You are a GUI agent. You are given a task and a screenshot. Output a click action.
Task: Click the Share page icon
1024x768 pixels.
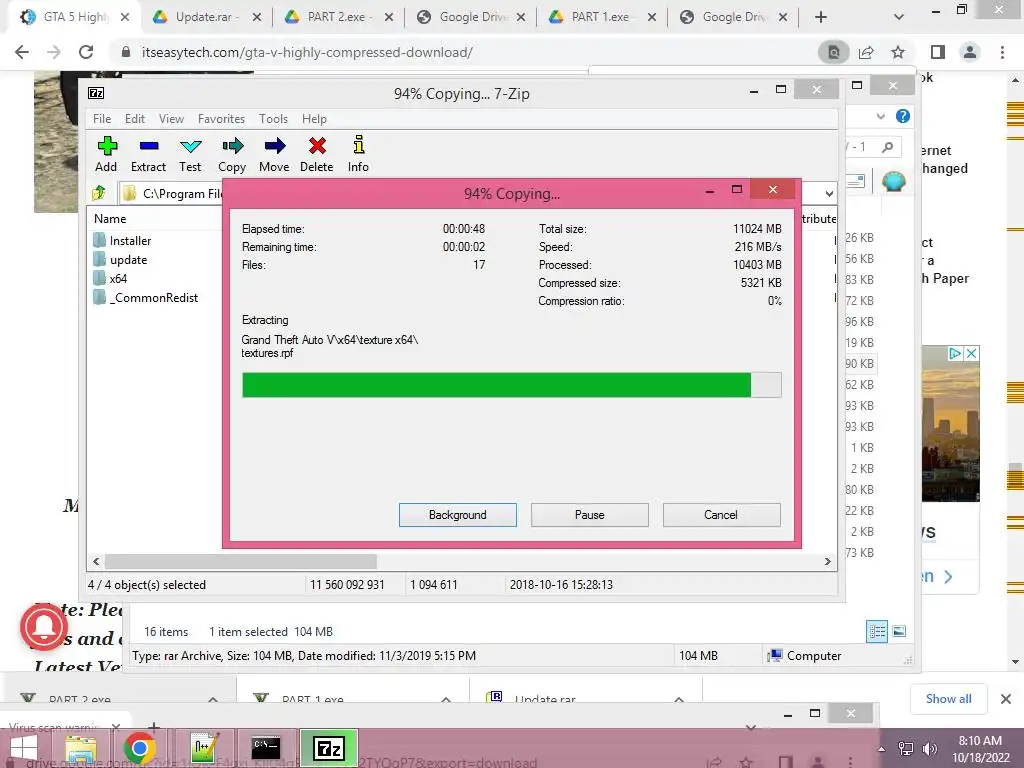(866, 52)
